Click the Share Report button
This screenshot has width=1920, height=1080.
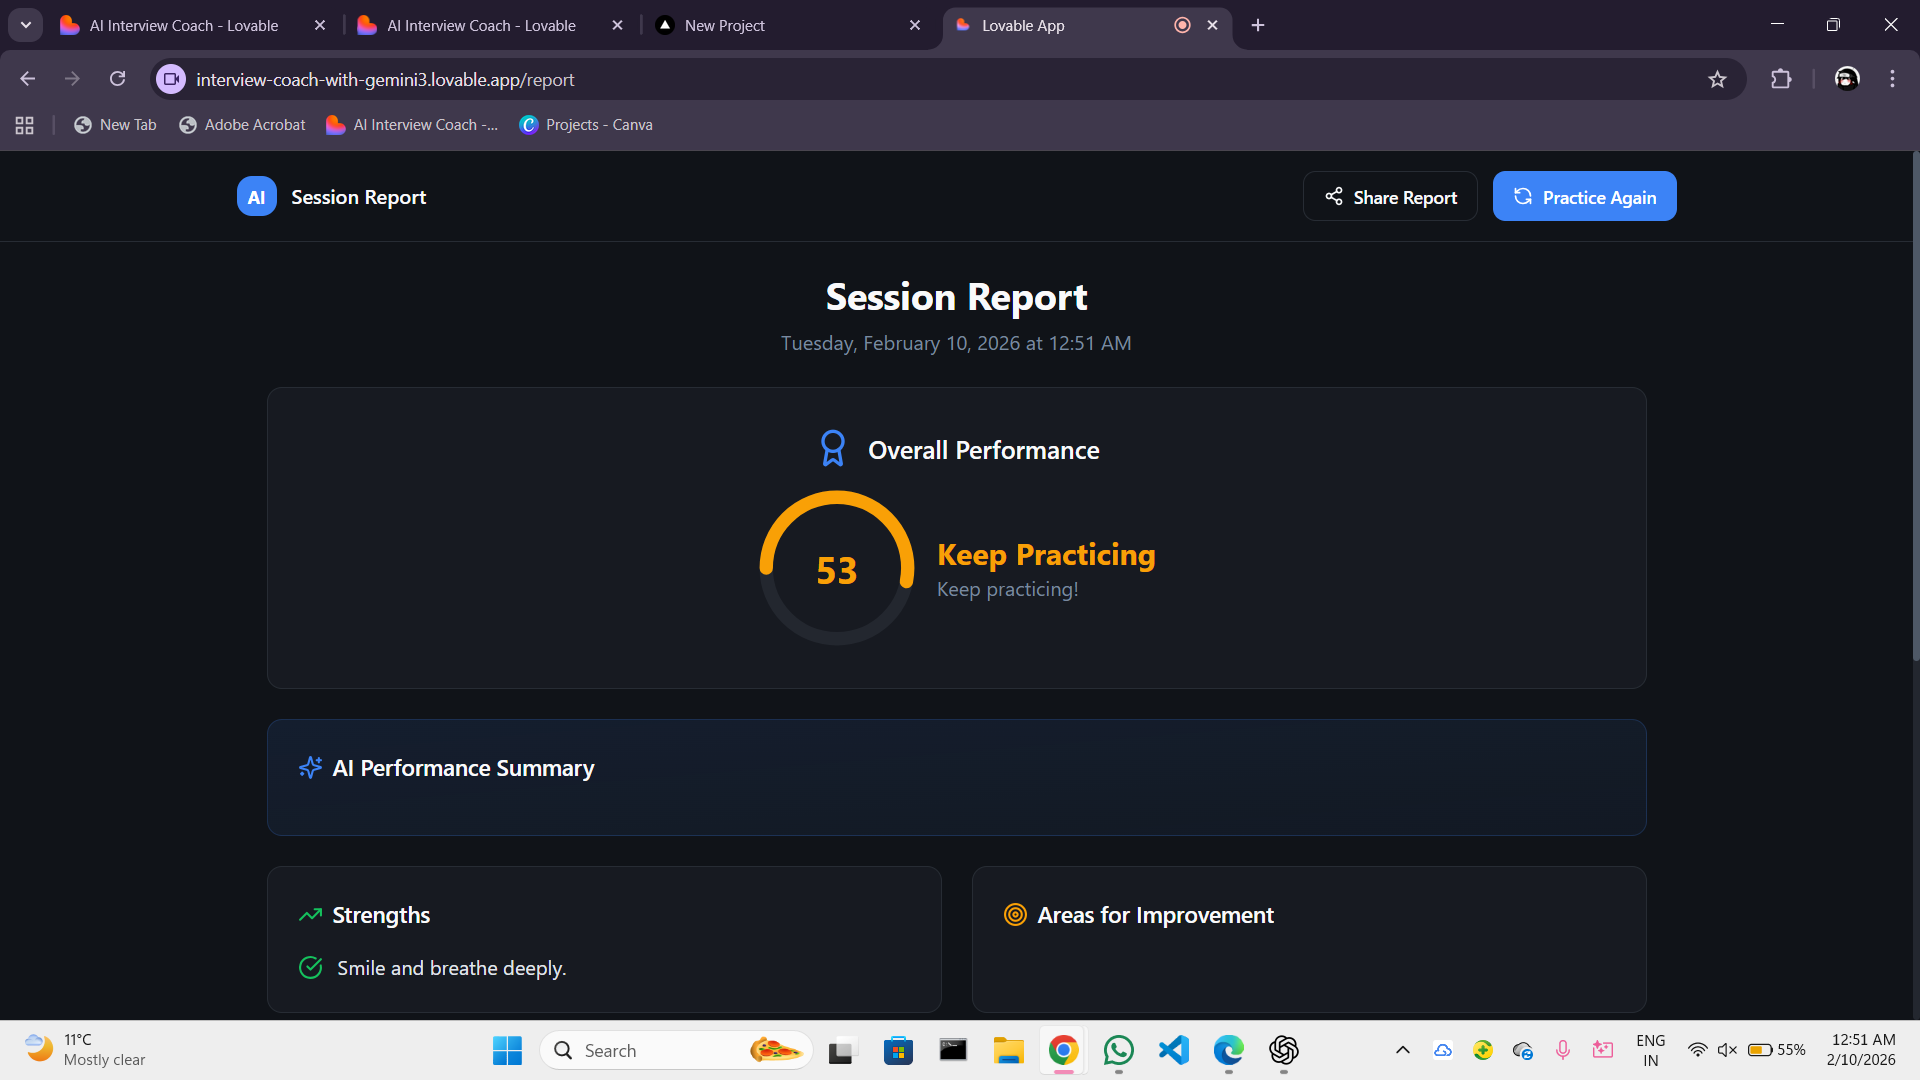[x=1390, y=197]
